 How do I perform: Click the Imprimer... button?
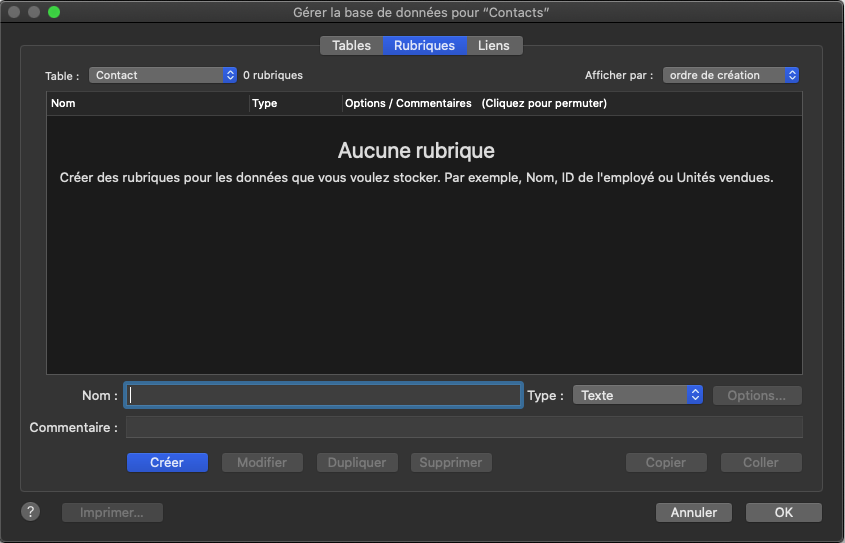click(x=113, y=512)
